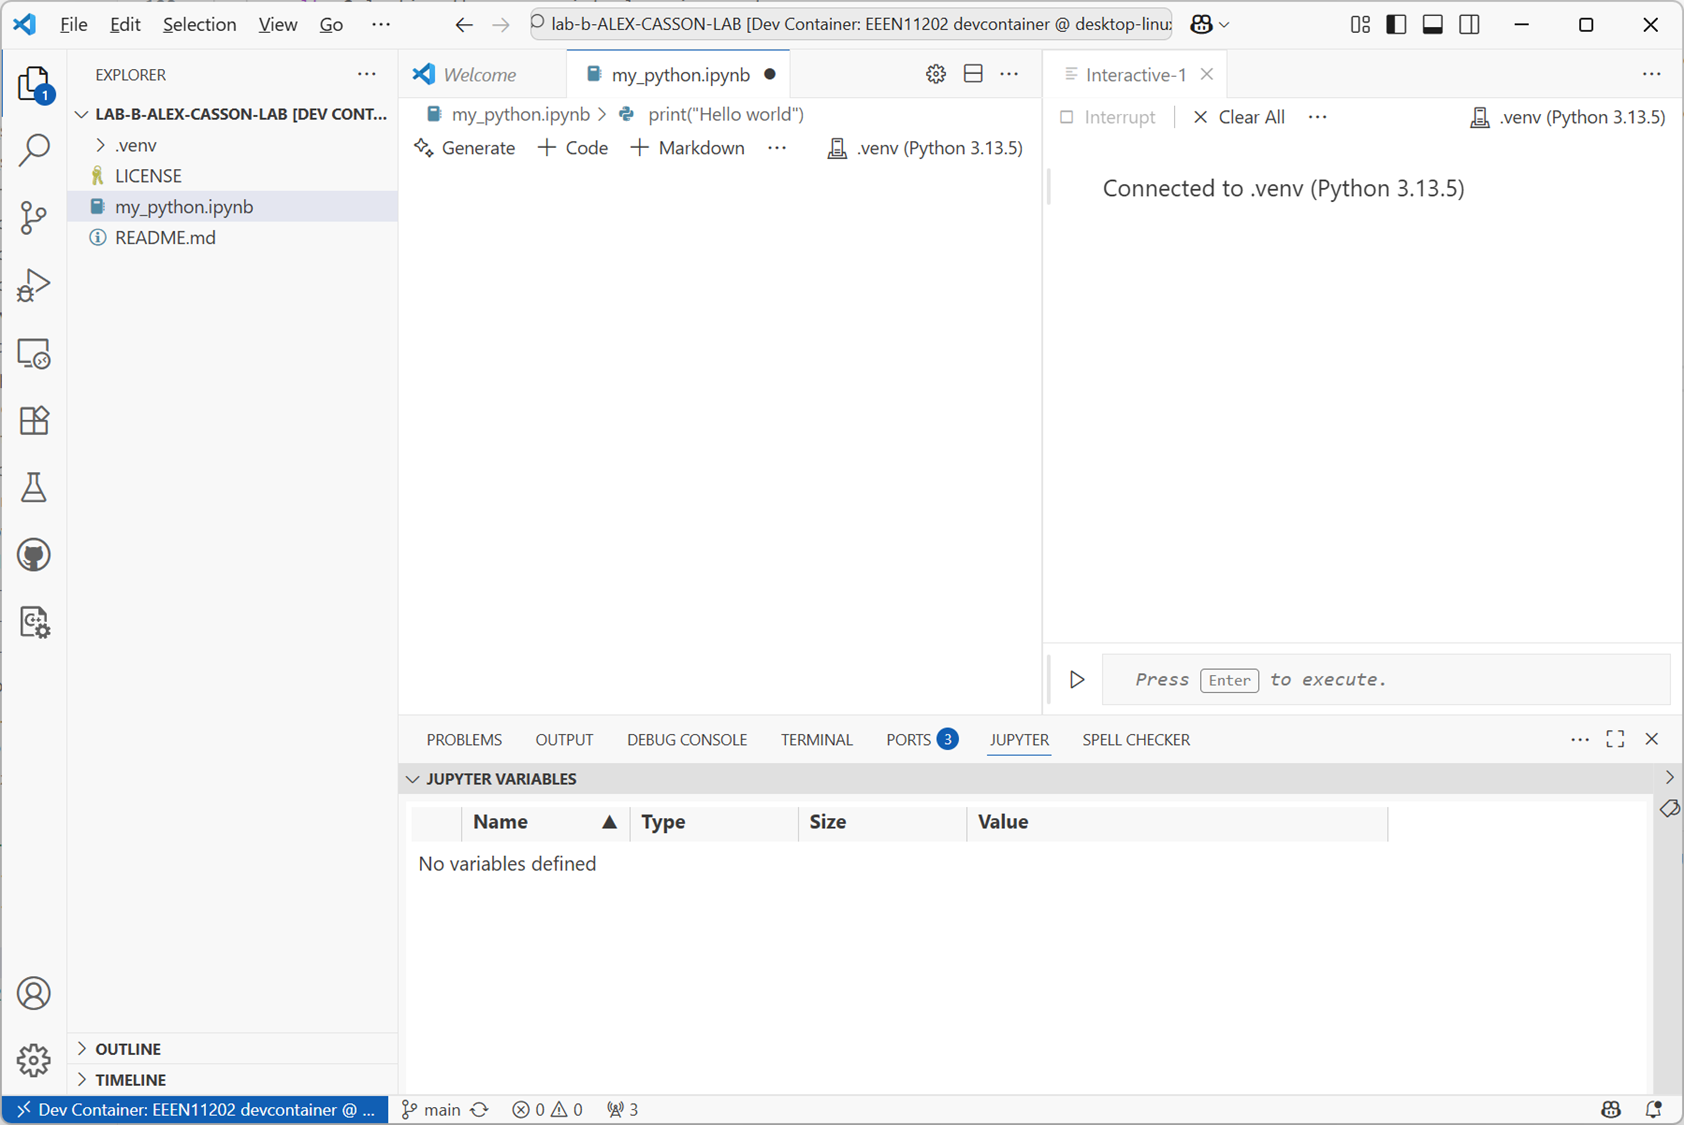This screenshot has width=1684, height=1125.
Task: Open the Selection menu
Action: click(199, 24)
